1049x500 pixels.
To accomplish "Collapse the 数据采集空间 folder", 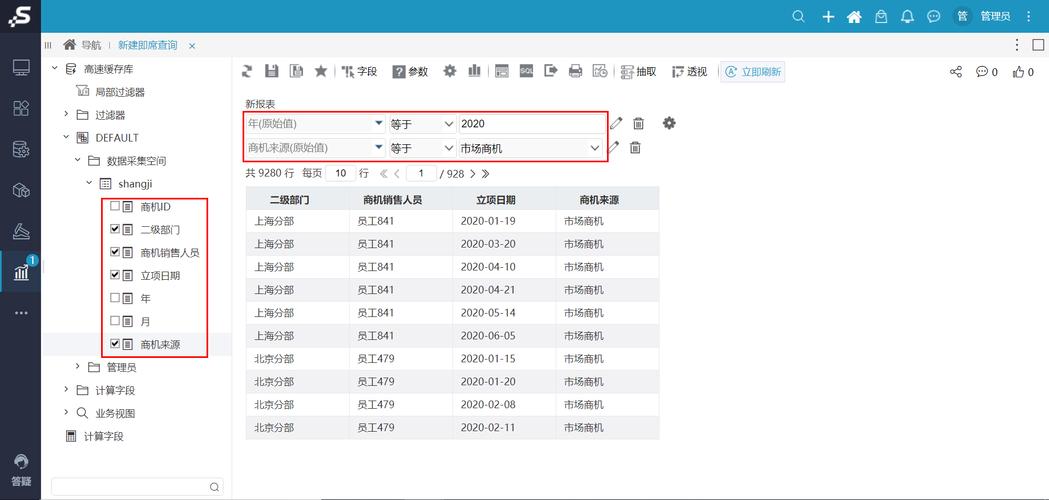I will pyautogui.click(x=77, y=160).
